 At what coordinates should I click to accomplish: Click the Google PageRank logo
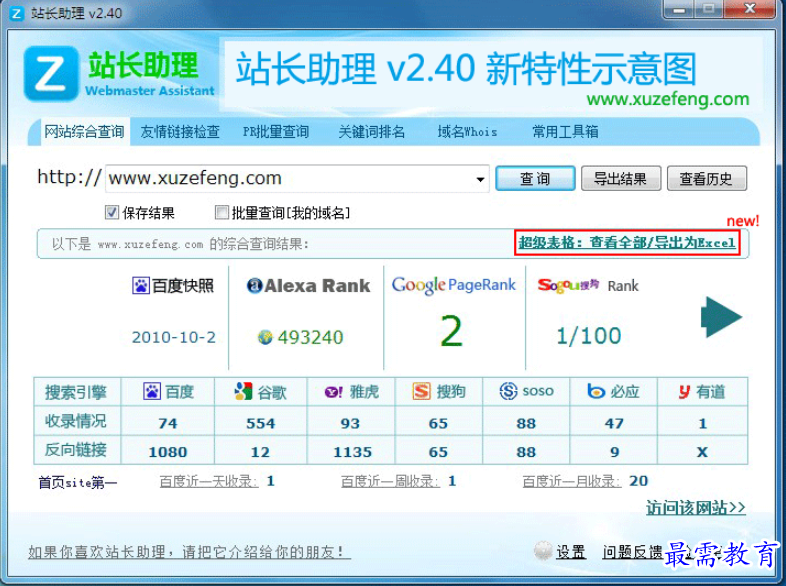point(454,285)
